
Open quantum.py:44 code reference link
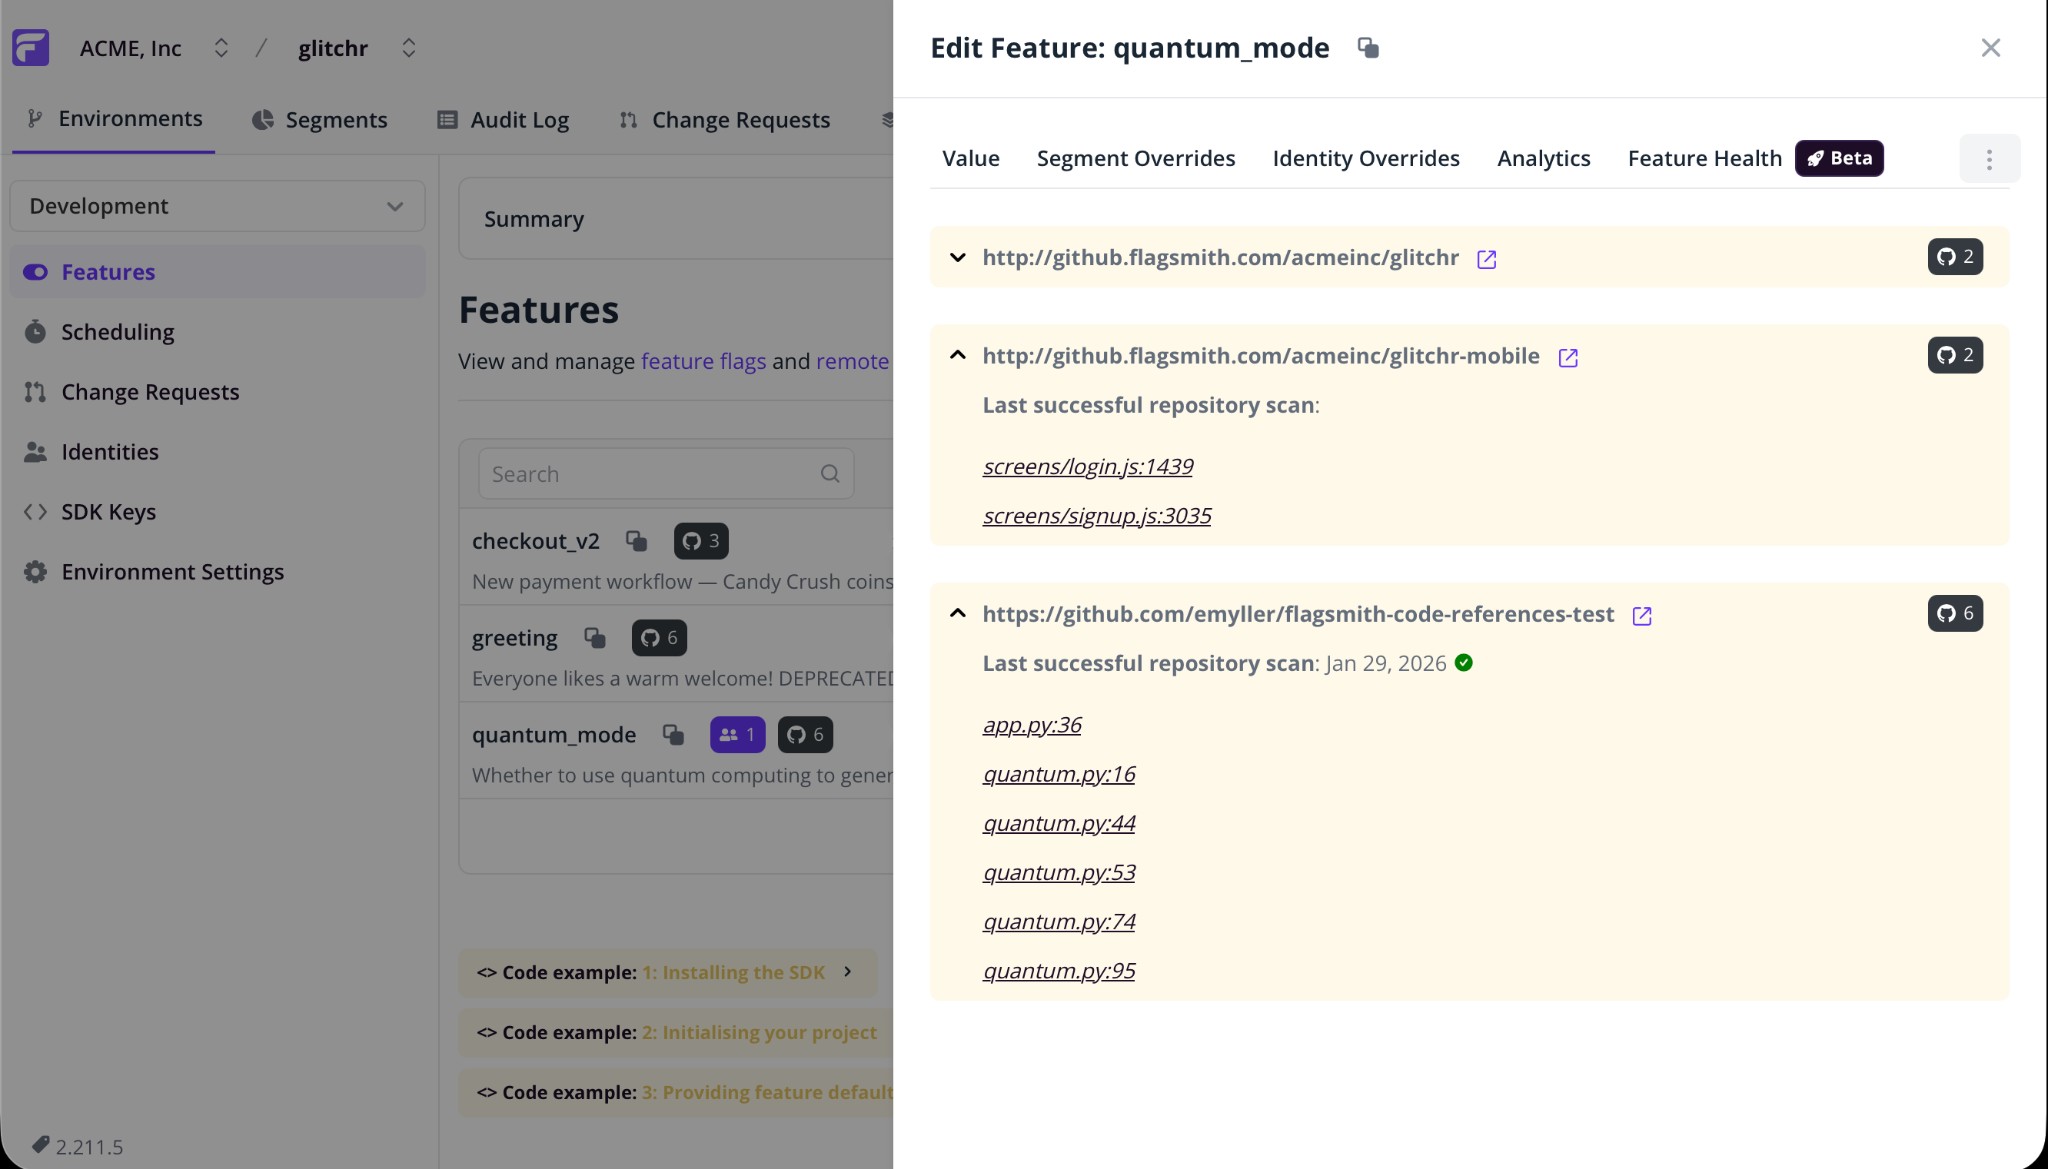click(x=1058, y=824)
